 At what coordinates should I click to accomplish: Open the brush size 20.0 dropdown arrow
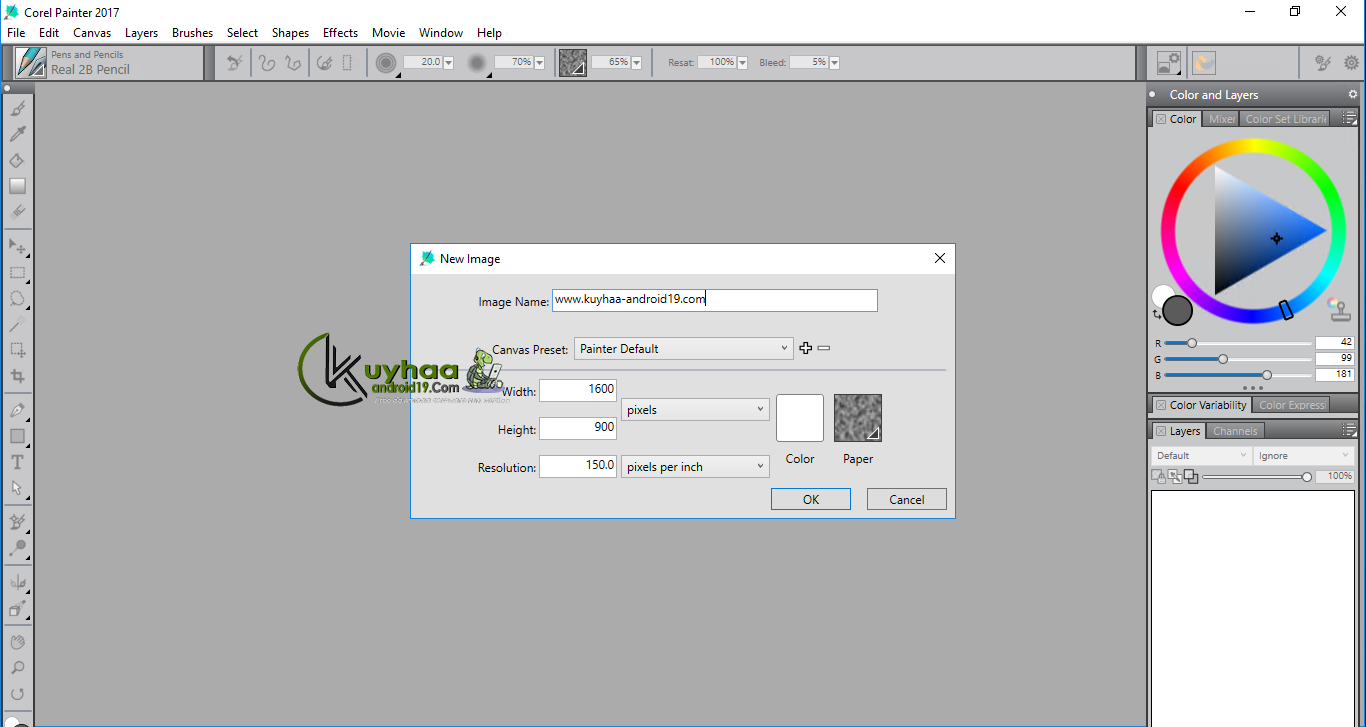[x=448, y=63]
